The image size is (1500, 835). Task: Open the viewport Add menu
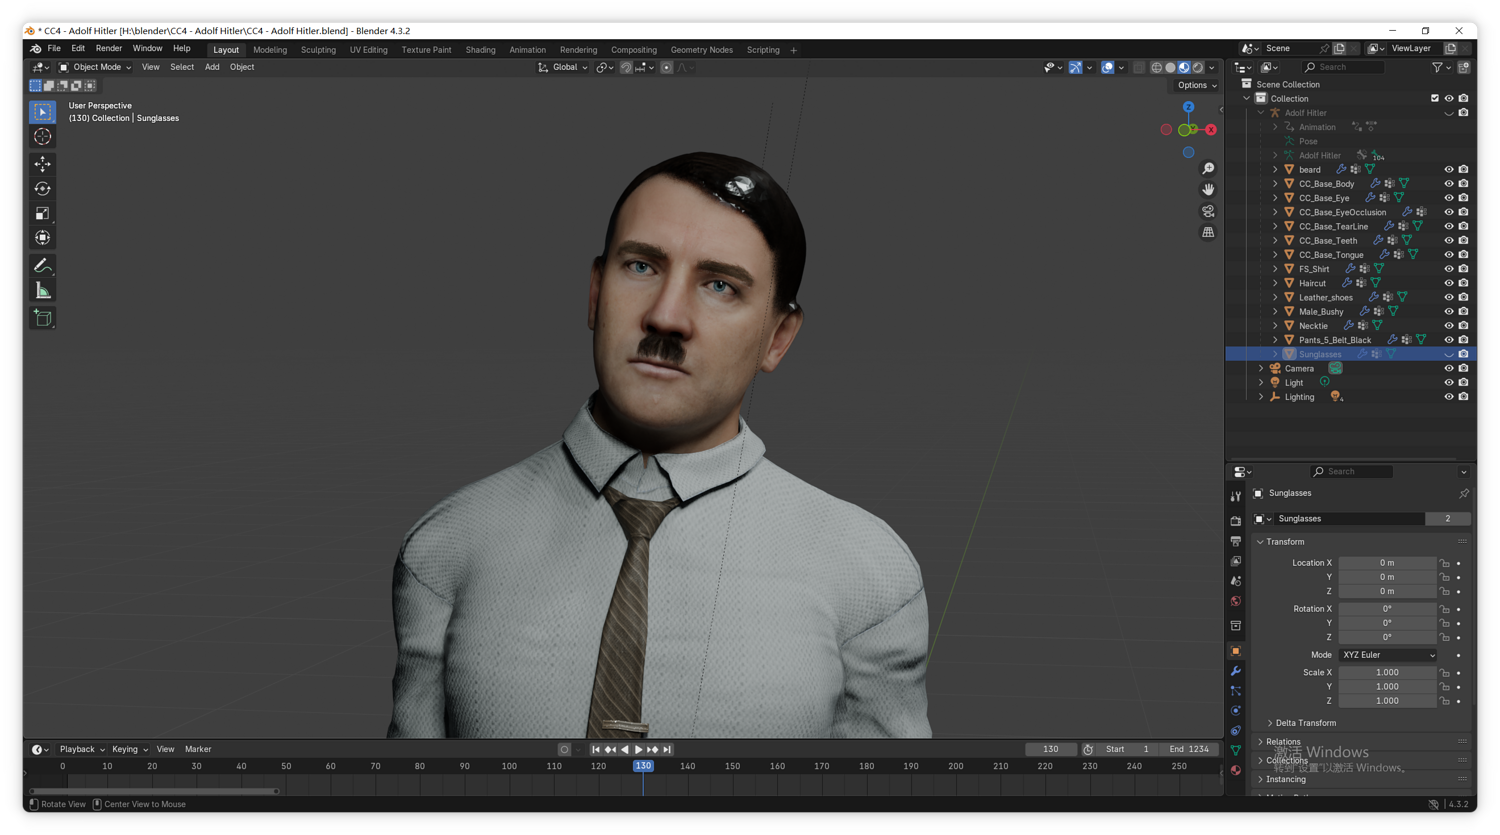[212, 67]
